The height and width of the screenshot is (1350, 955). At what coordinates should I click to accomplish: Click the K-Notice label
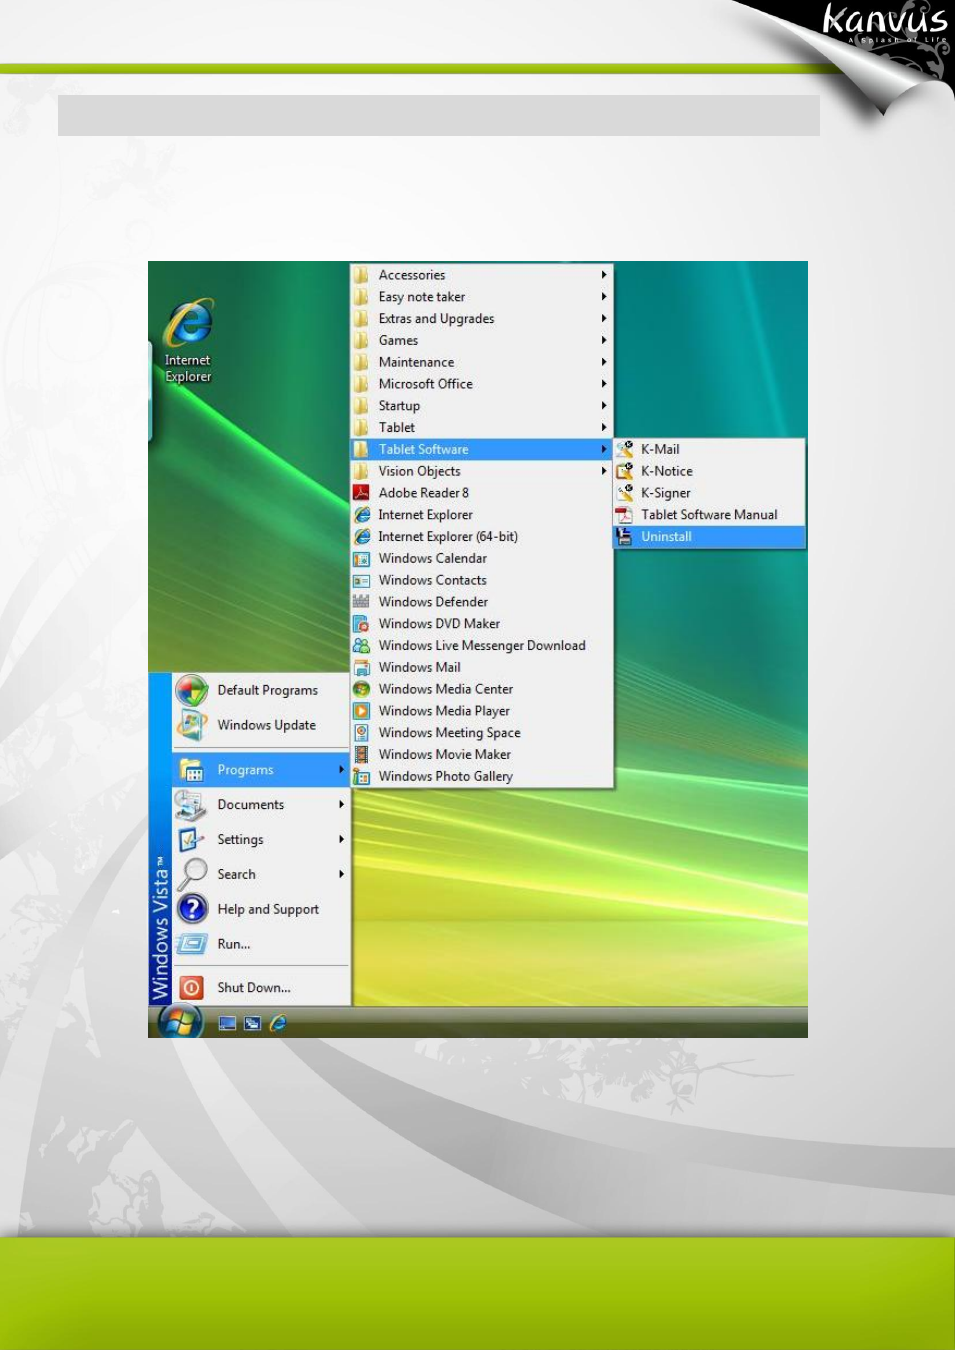click(x=667, y=471)
